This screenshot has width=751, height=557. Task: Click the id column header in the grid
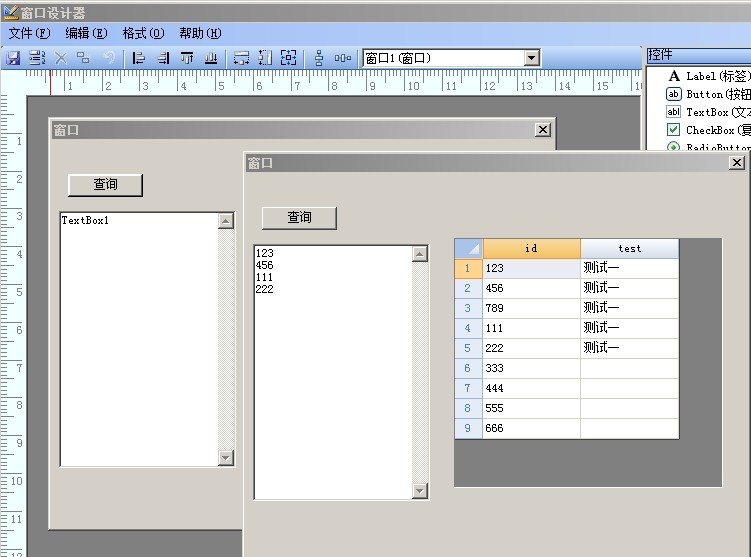click(x=531, y=248)
